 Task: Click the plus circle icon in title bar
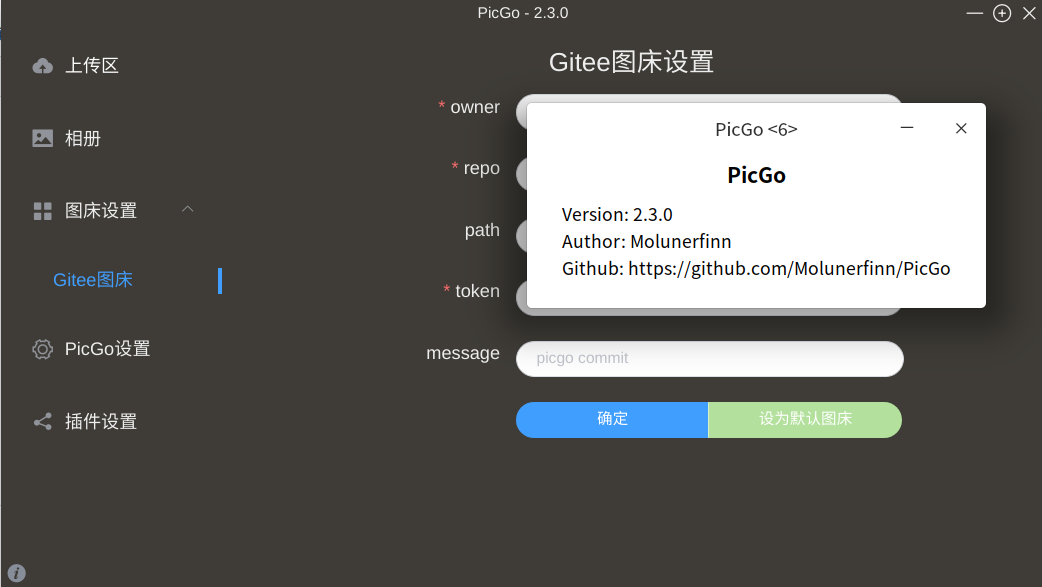point(1002,13)
